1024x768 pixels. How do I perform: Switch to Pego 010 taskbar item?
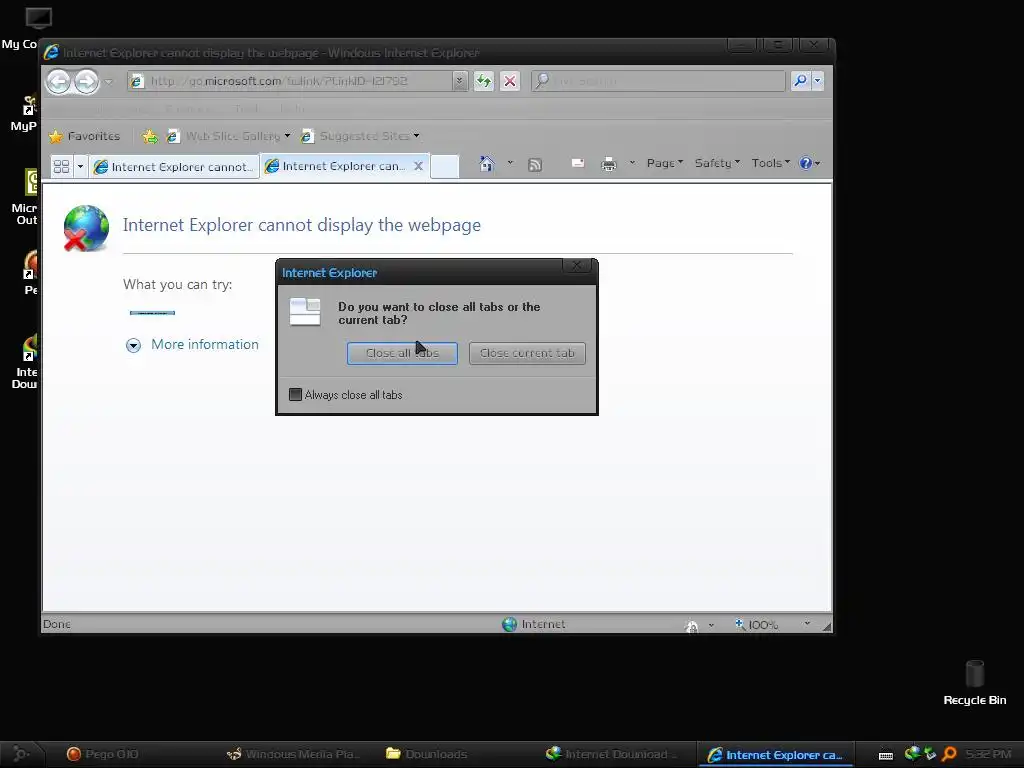(103, 754)
